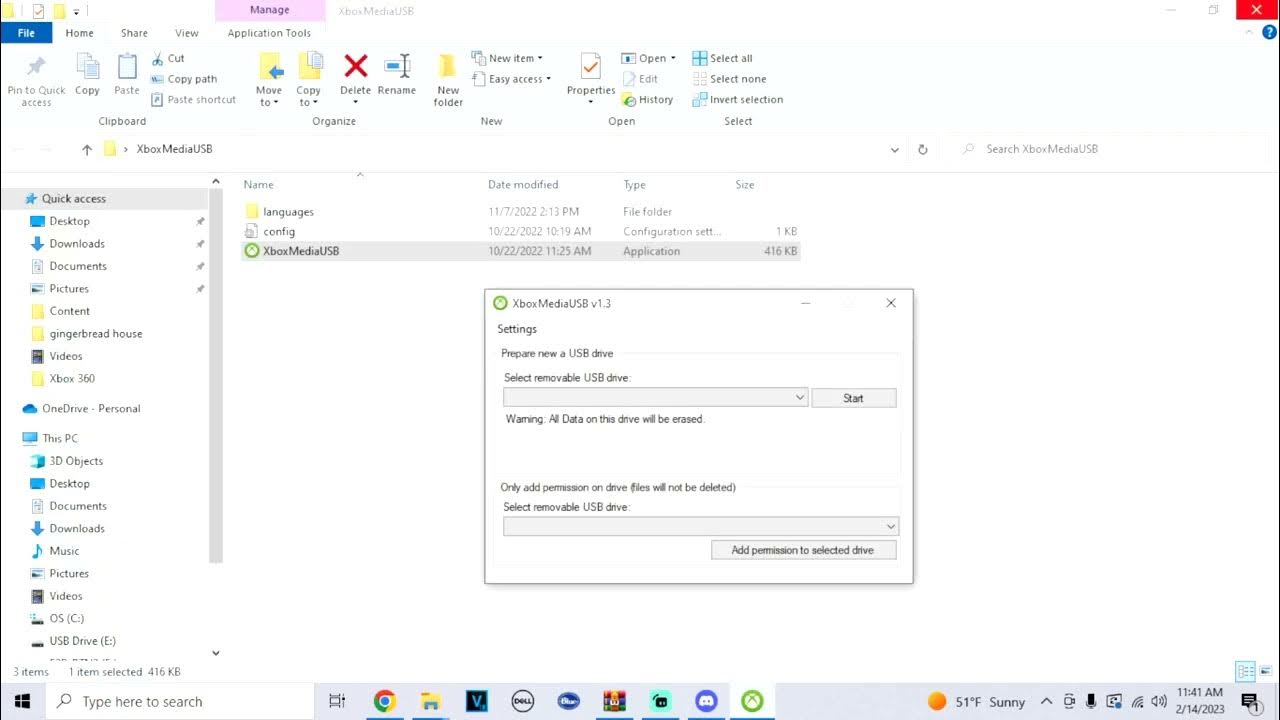Show hidden system tray icons

tap(1046, 701)
